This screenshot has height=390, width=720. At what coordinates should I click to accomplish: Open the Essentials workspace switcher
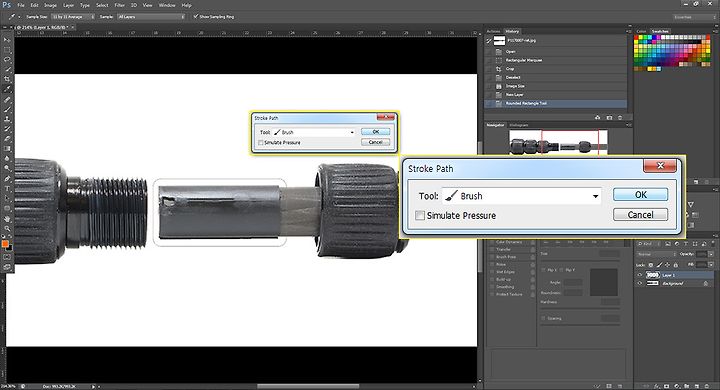pyautogui.click(x=694, y=17)
